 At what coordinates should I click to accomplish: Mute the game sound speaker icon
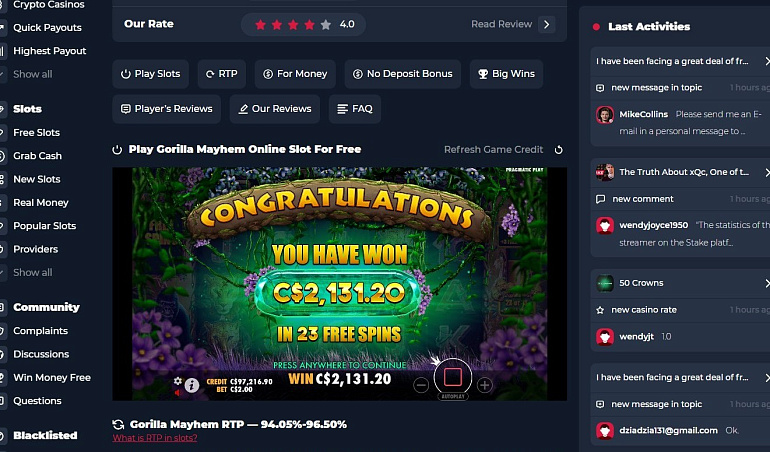[177, 393]
